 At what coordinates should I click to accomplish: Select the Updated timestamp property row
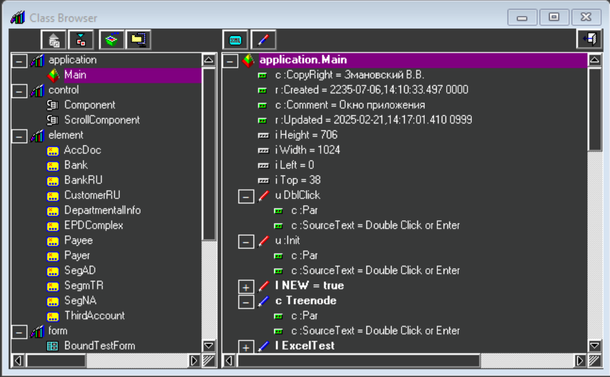(x=373, y=120)
